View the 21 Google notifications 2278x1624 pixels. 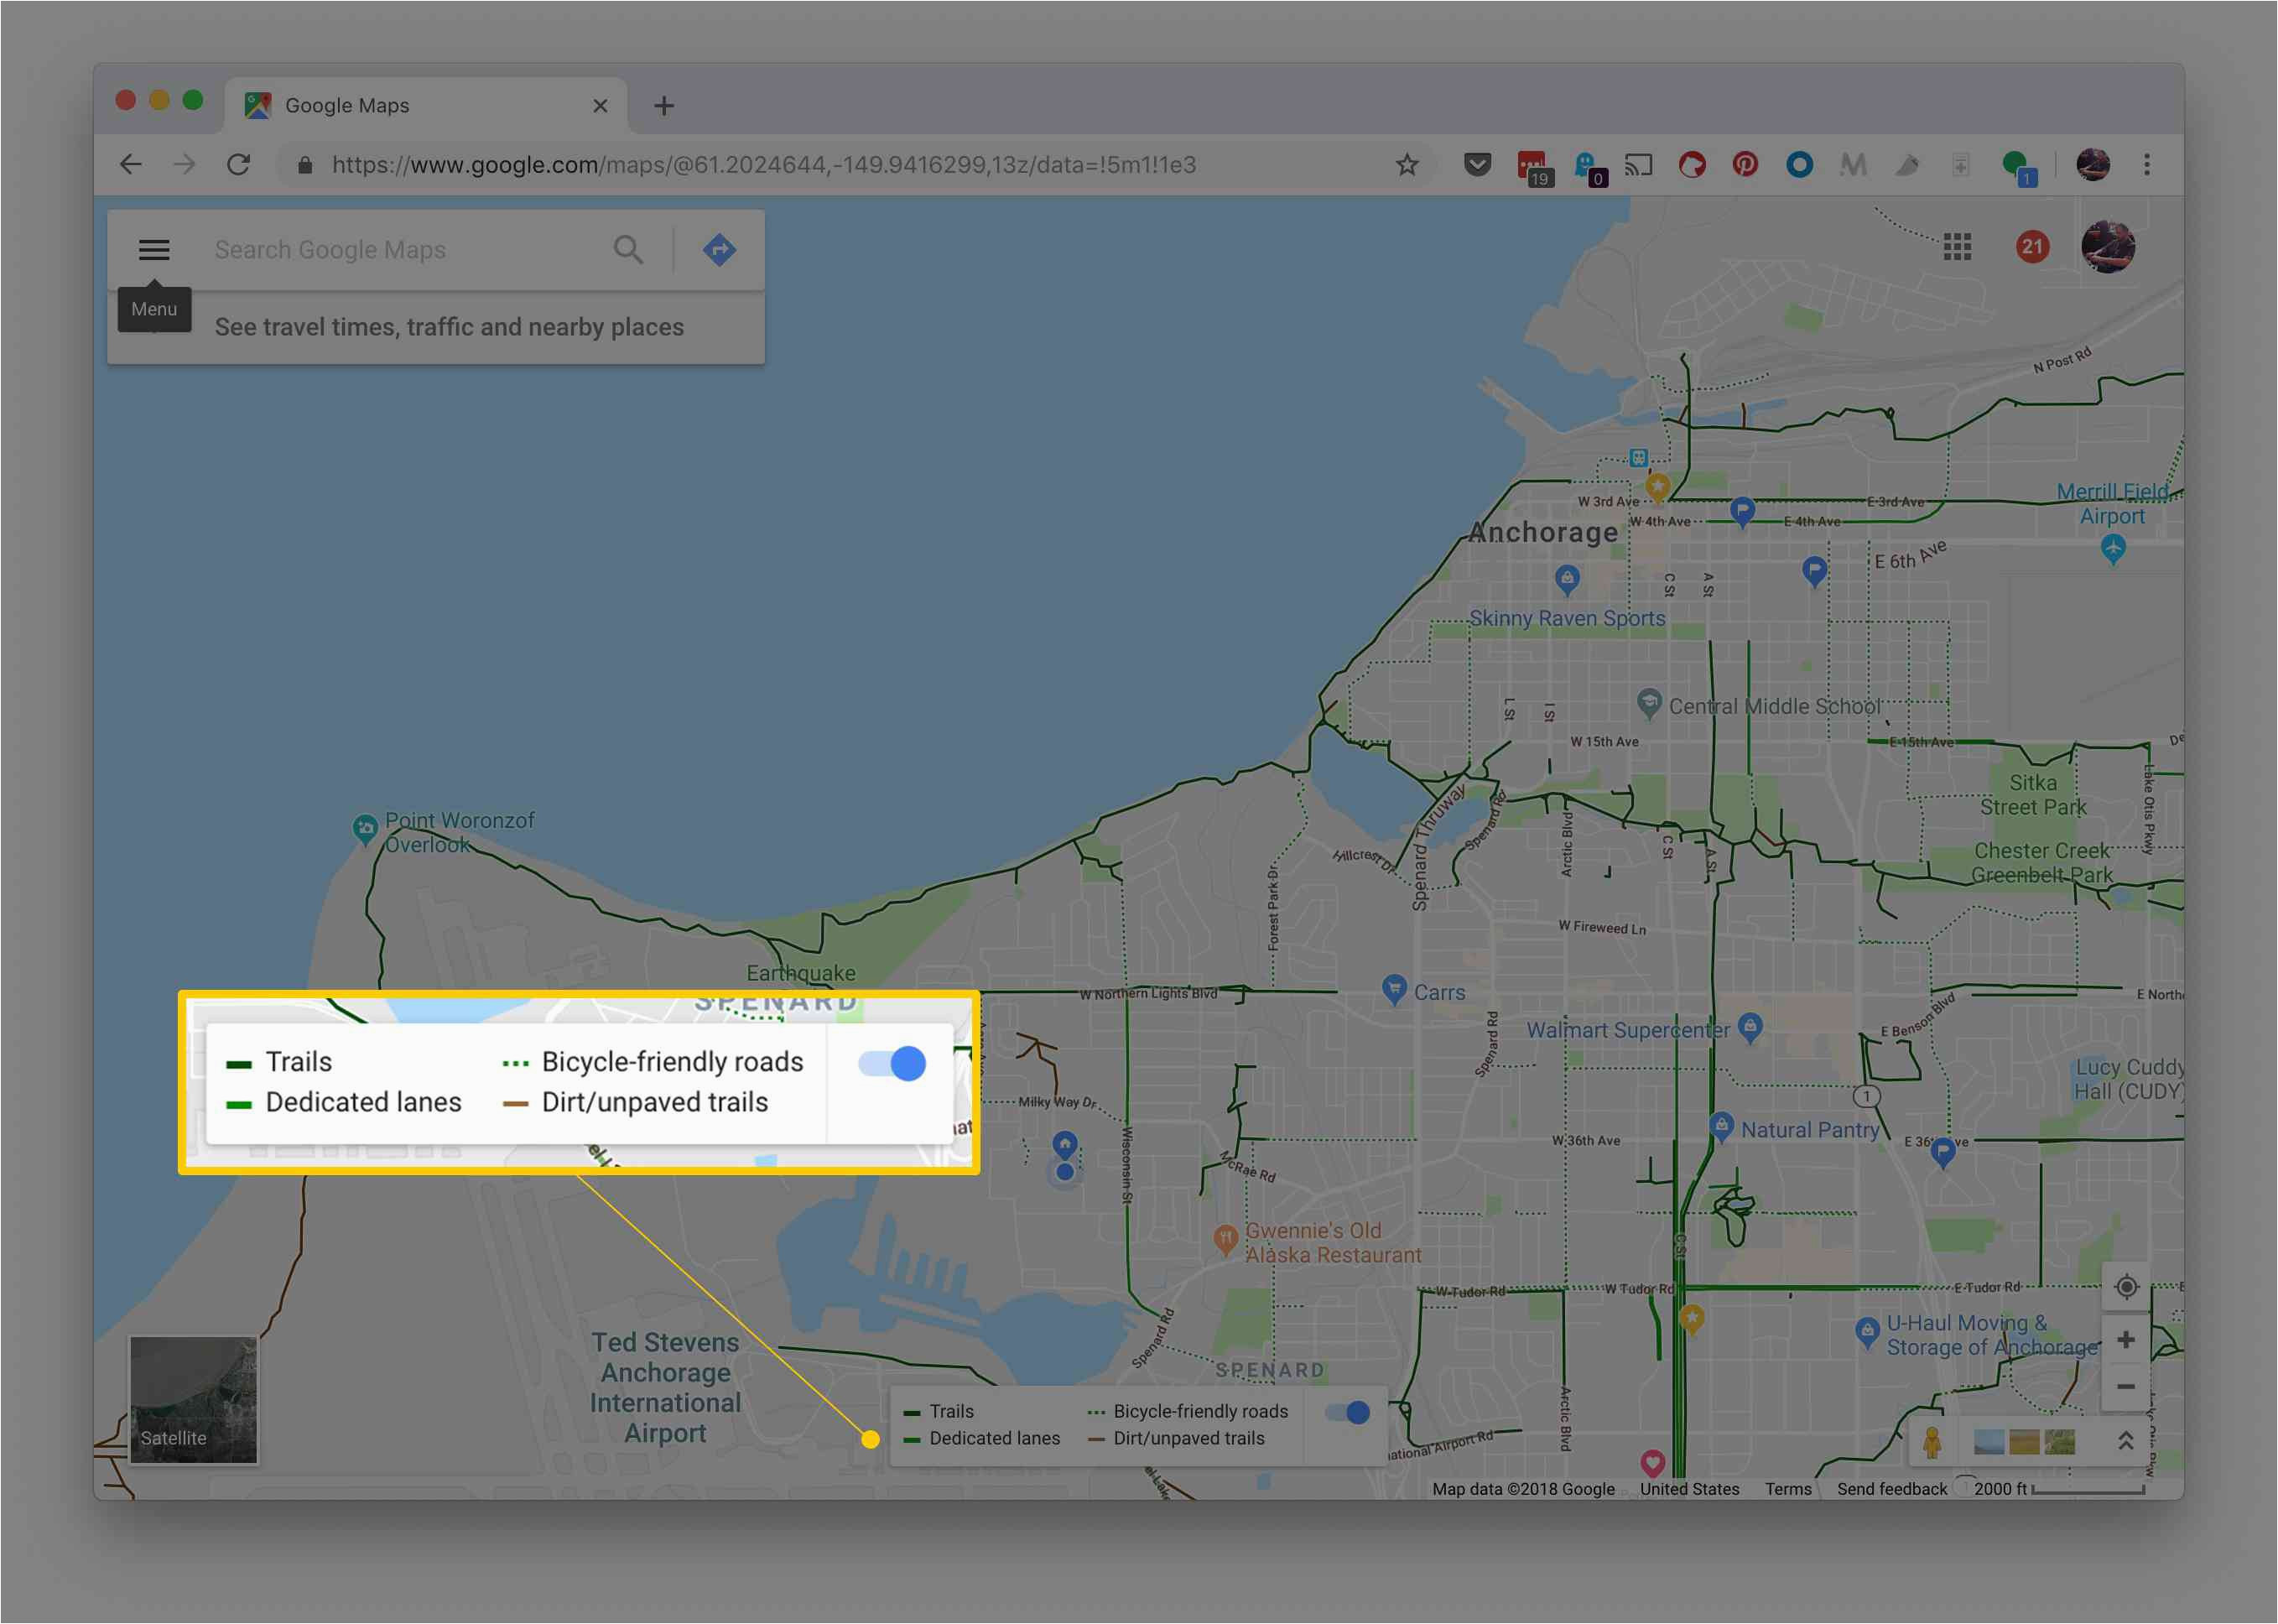pyautogui.click(x=2031, y=247)
